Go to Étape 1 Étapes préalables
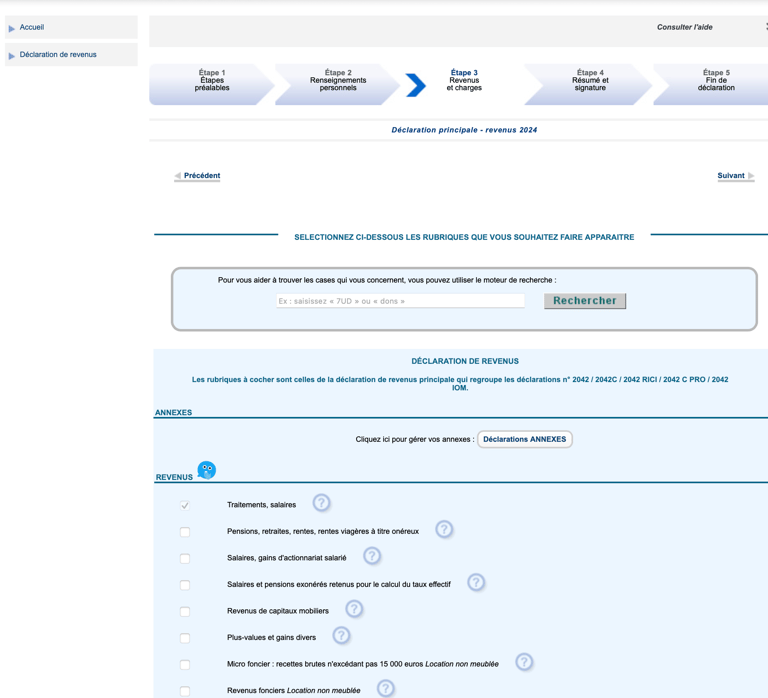The width and height of the screenshot is (768, 698). (x=212, y=84)
